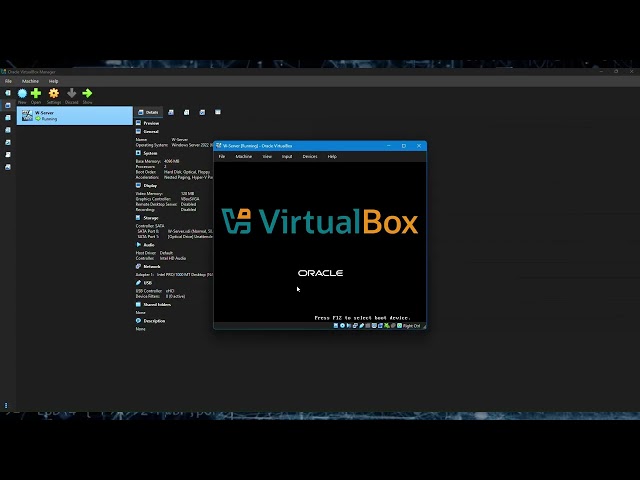Select the Media tool in the Manager sidebar
640x480 pixels.
tap(8, 130)
